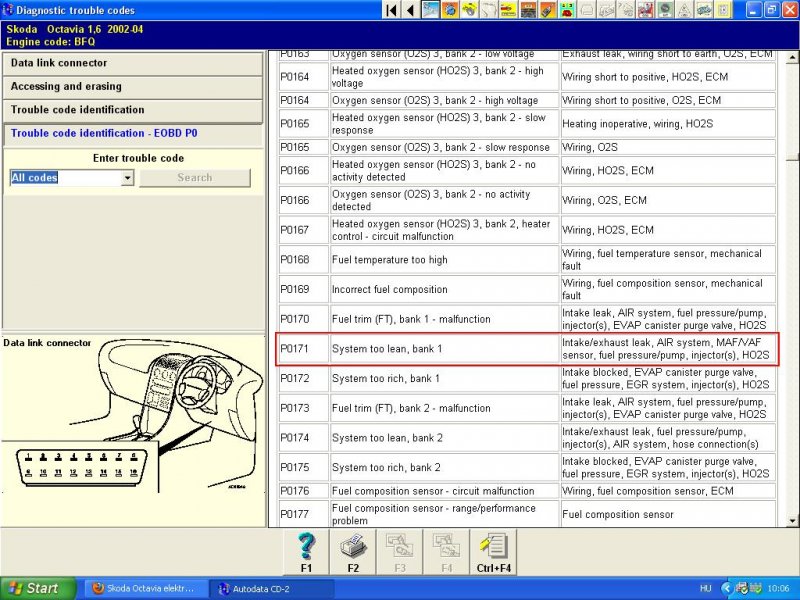Click the greyed-out F3 image button
The width and height of the screenshot is (800, 600).
click(x=399, y=553)
